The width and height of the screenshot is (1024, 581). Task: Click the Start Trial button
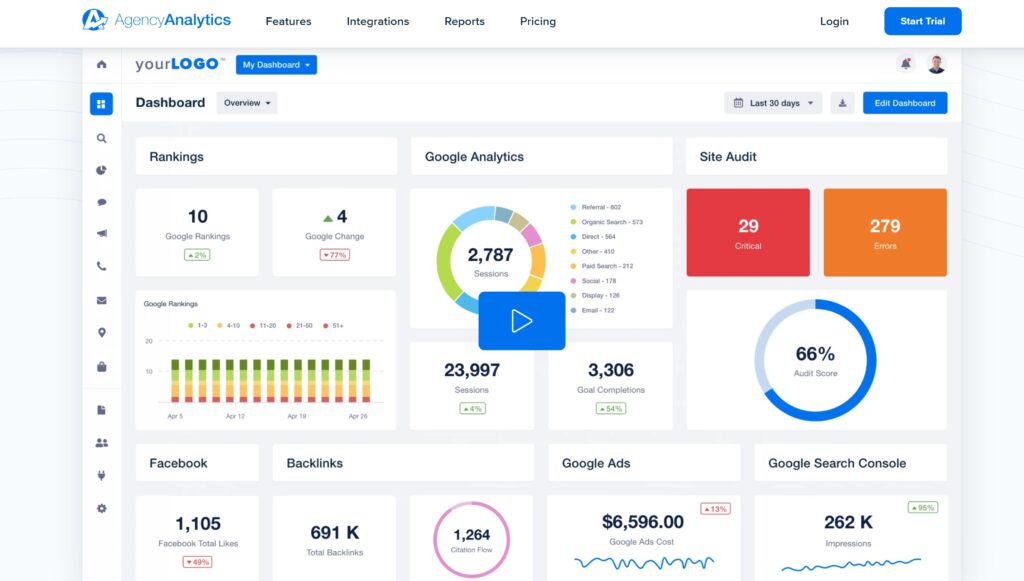[923, 21]
